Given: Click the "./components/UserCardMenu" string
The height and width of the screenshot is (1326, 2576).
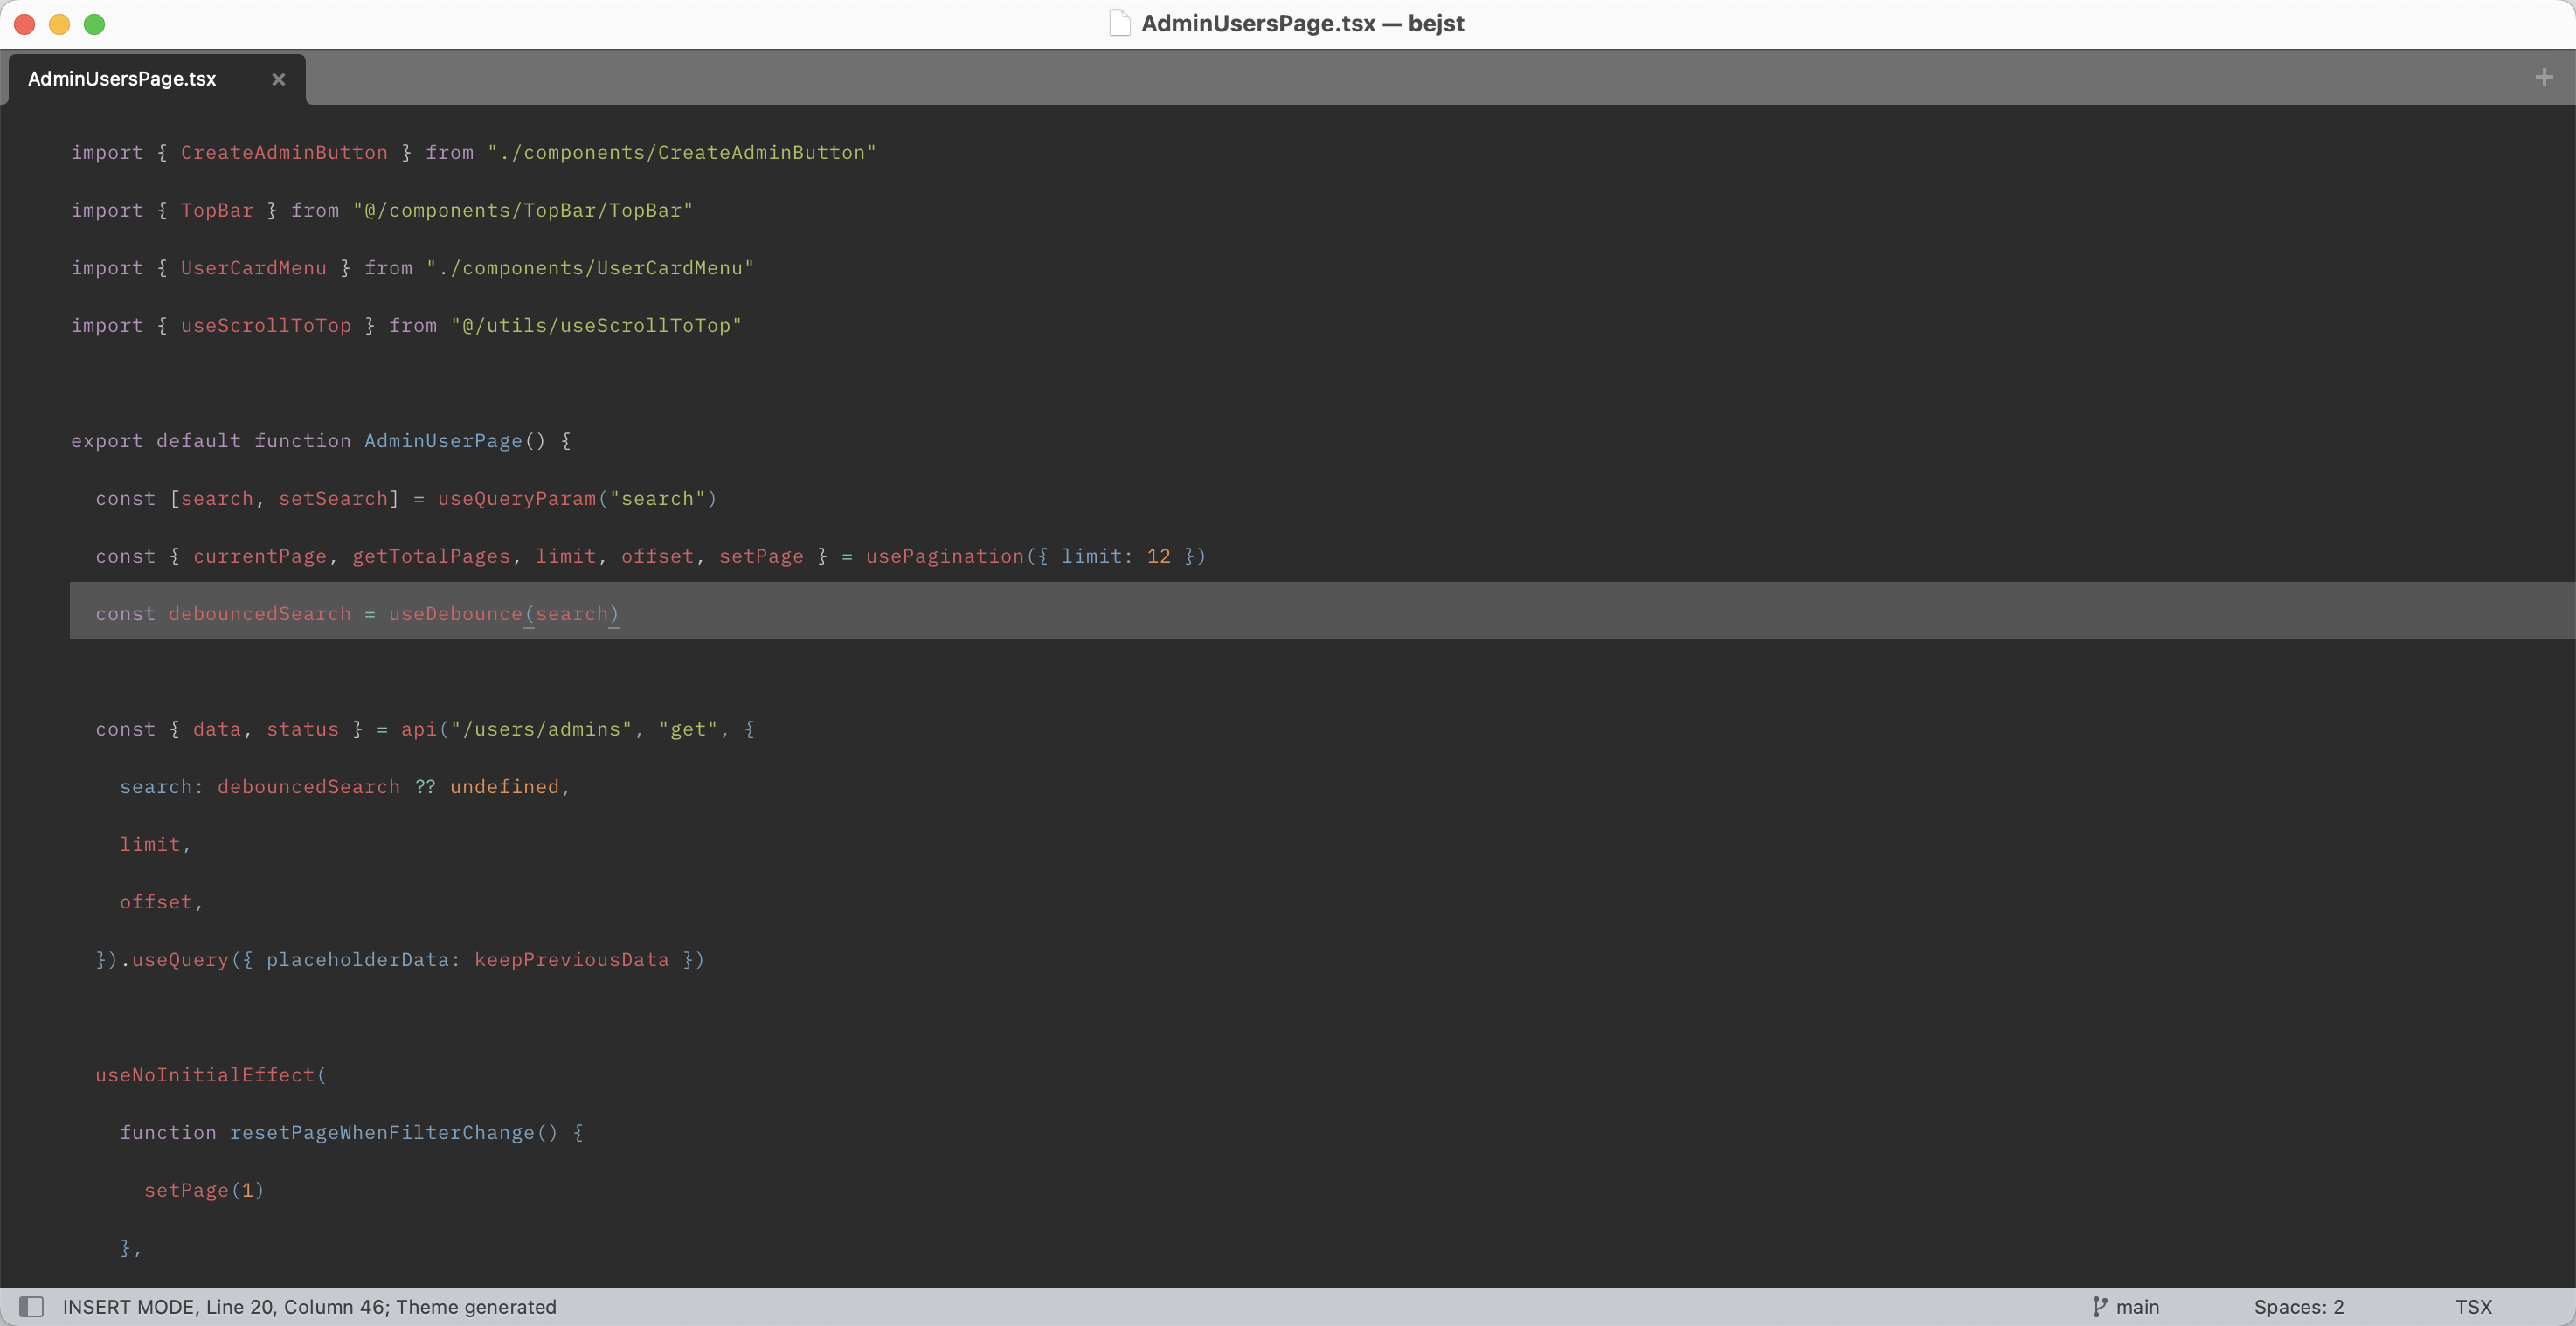Looking at the screenshot, I should click(x=590, y=268).
